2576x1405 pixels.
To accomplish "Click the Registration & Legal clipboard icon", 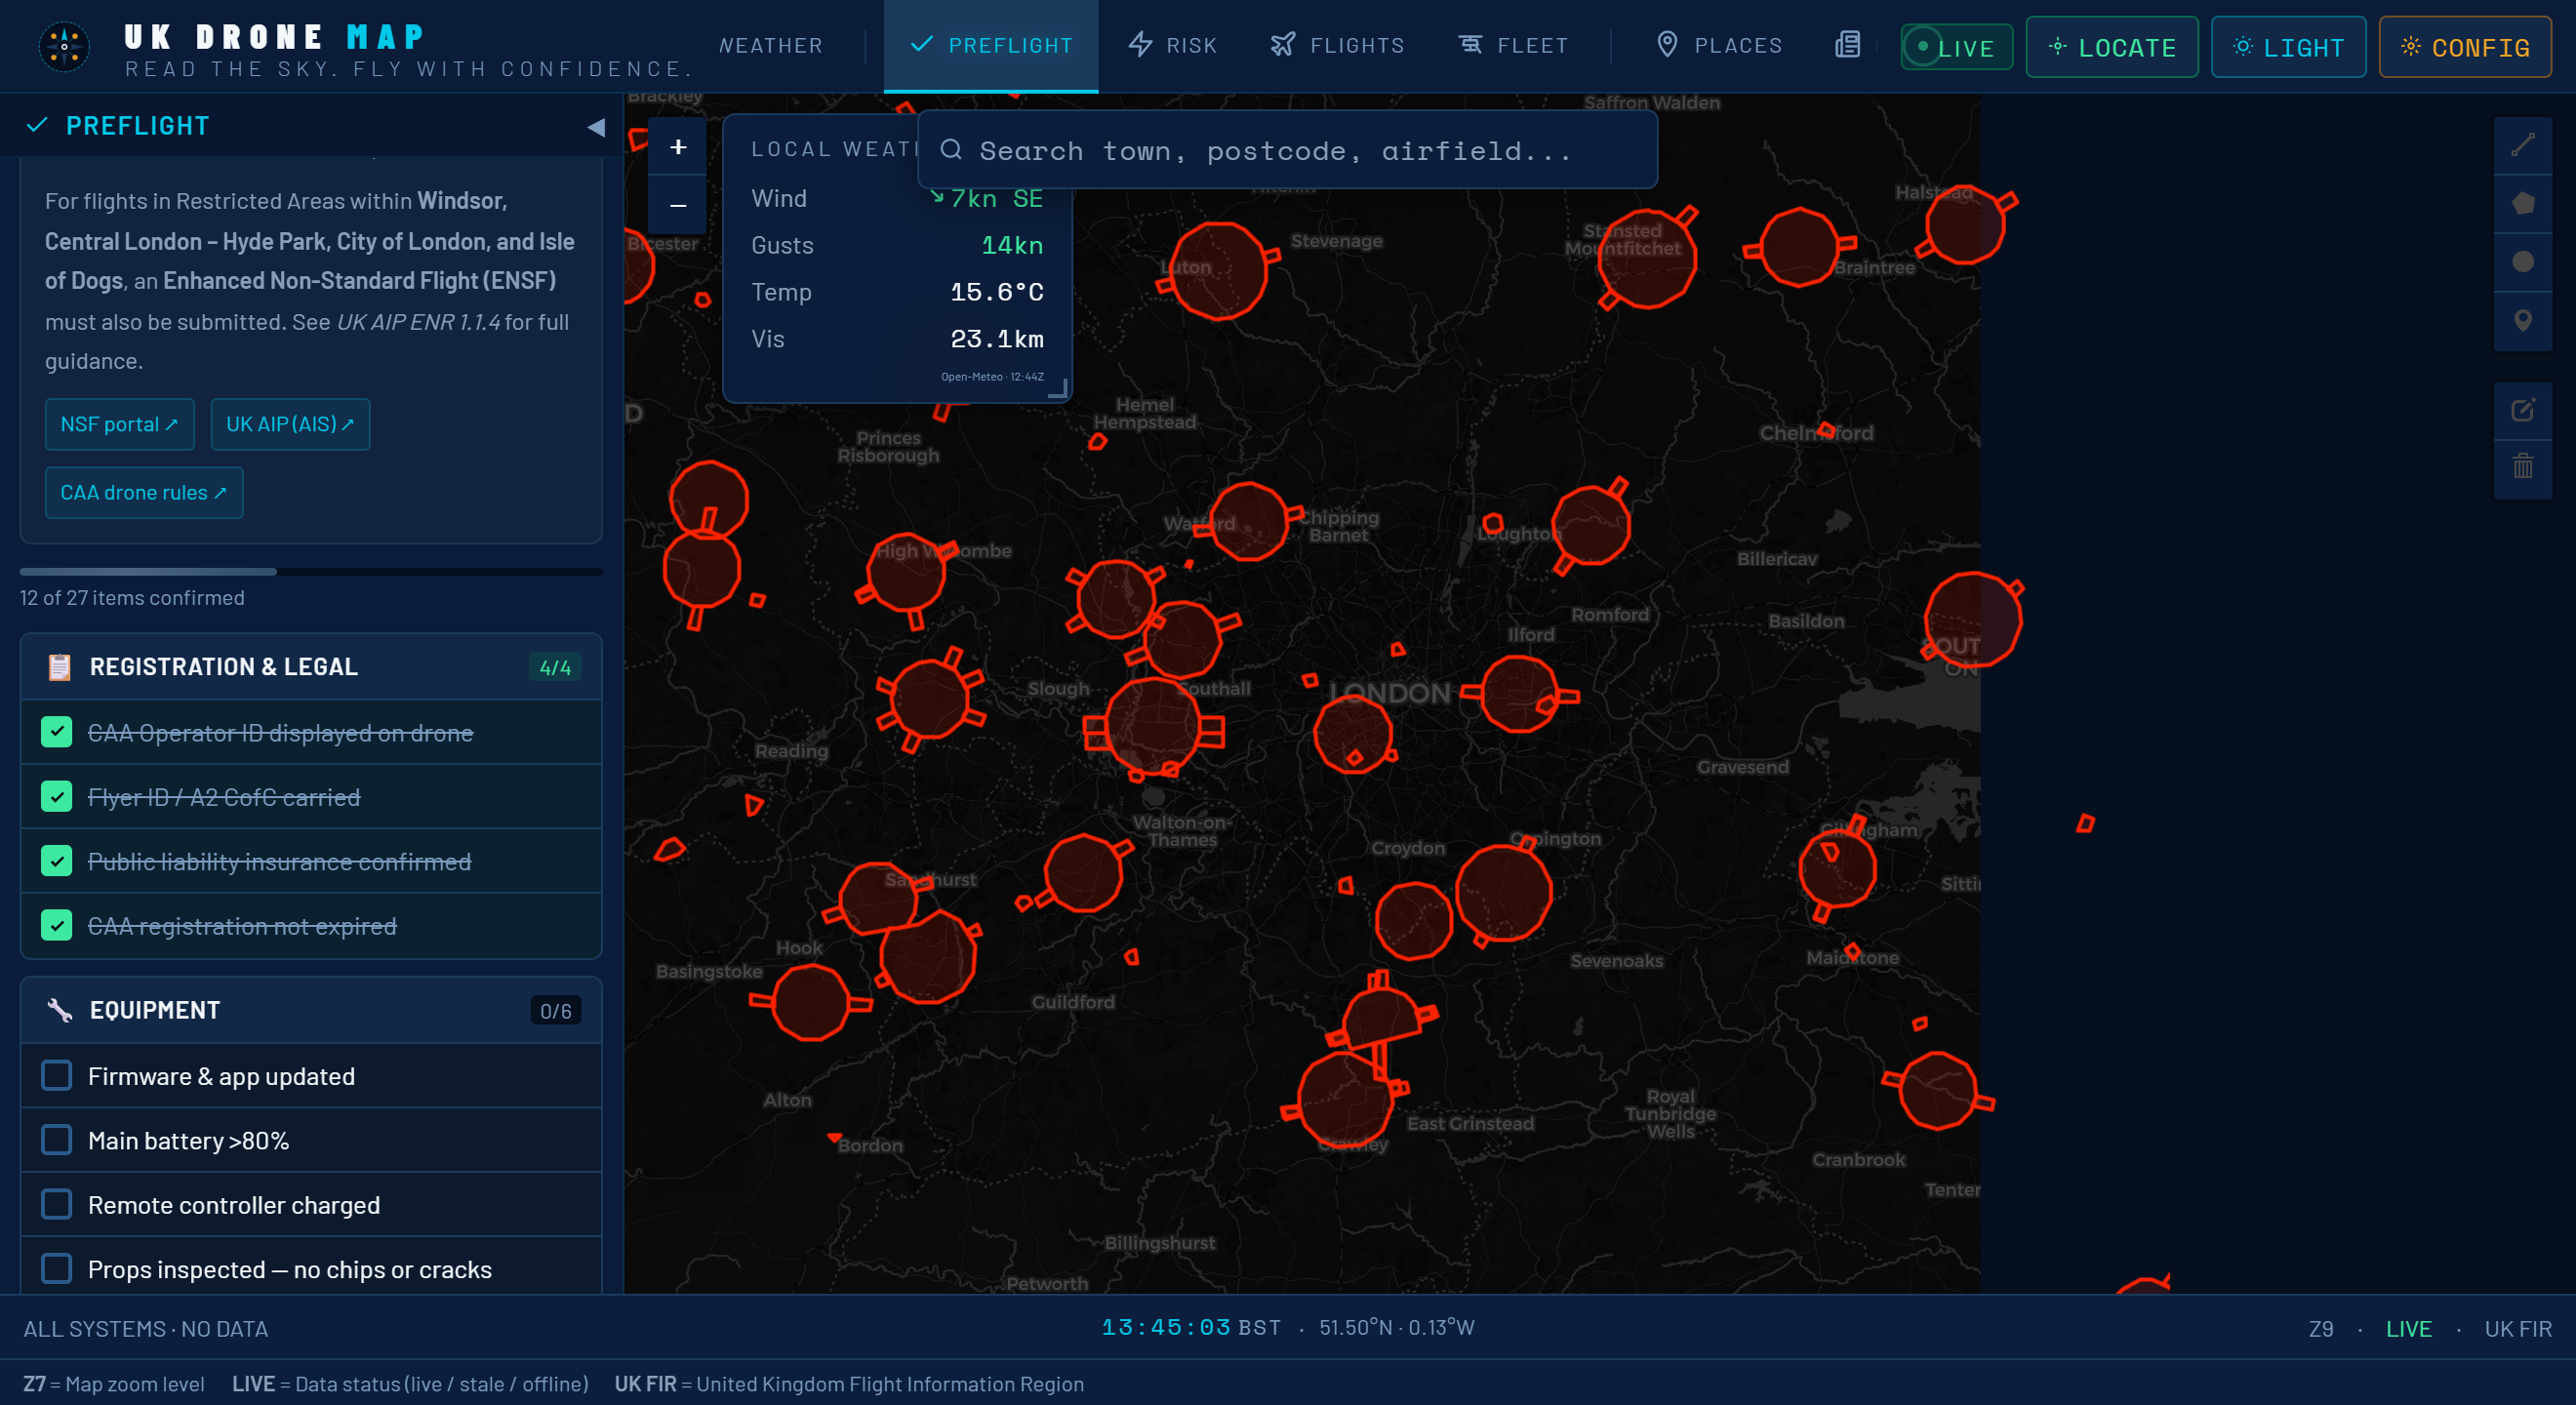I will click(x=59, y=667).
